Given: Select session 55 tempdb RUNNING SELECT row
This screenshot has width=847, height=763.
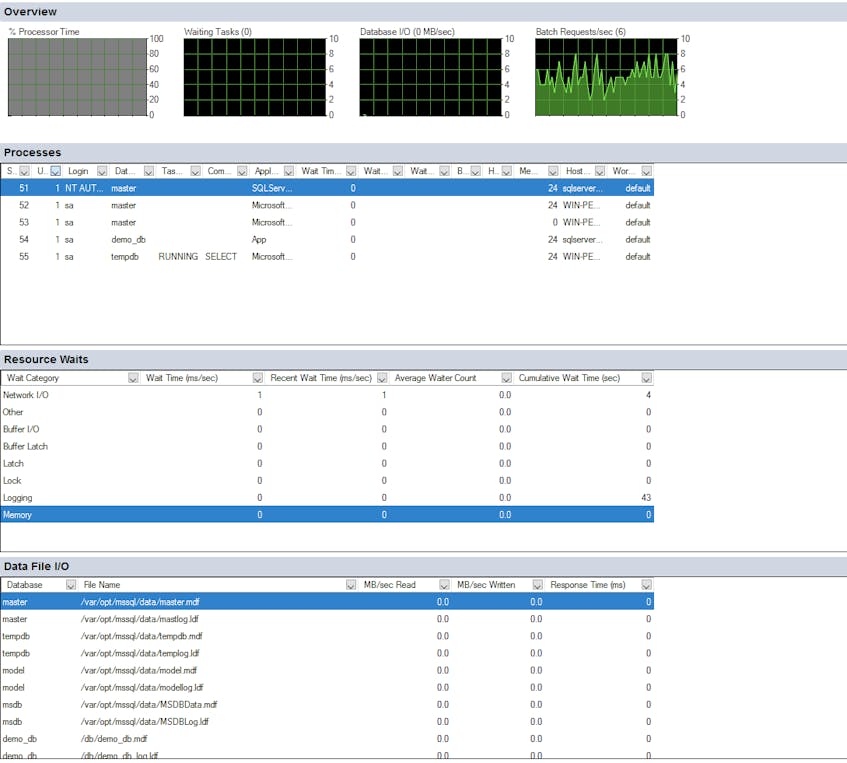Looking at the screenshot, I should point(327,257).
